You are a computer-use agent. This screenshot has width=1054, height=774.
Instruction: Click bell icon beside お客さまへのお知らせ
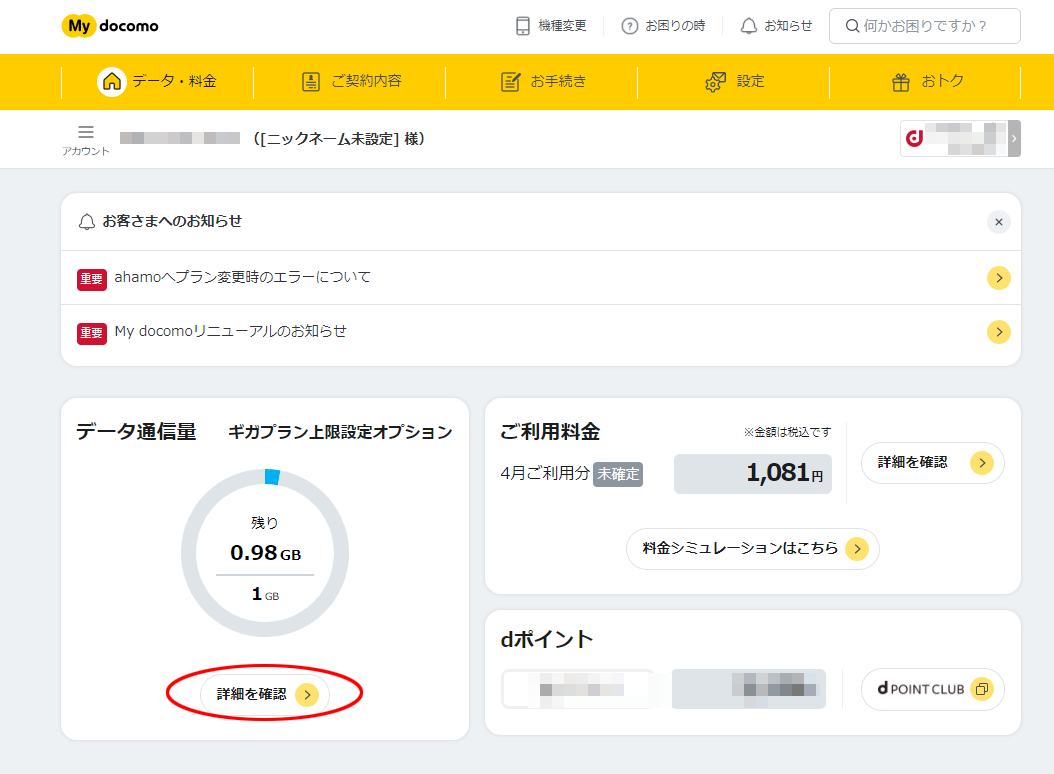(87, 222)
